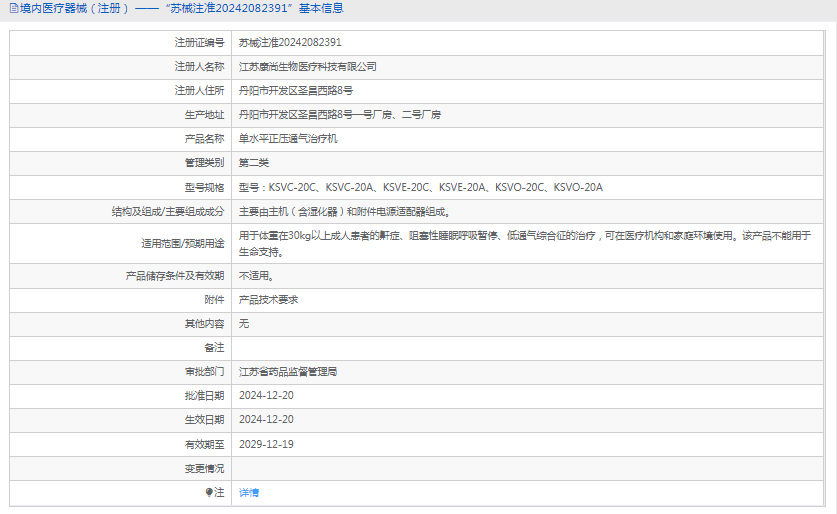Click storage condition value 不适用。
837x514 pixels.
pyautogui.click(x=256, y=276)
